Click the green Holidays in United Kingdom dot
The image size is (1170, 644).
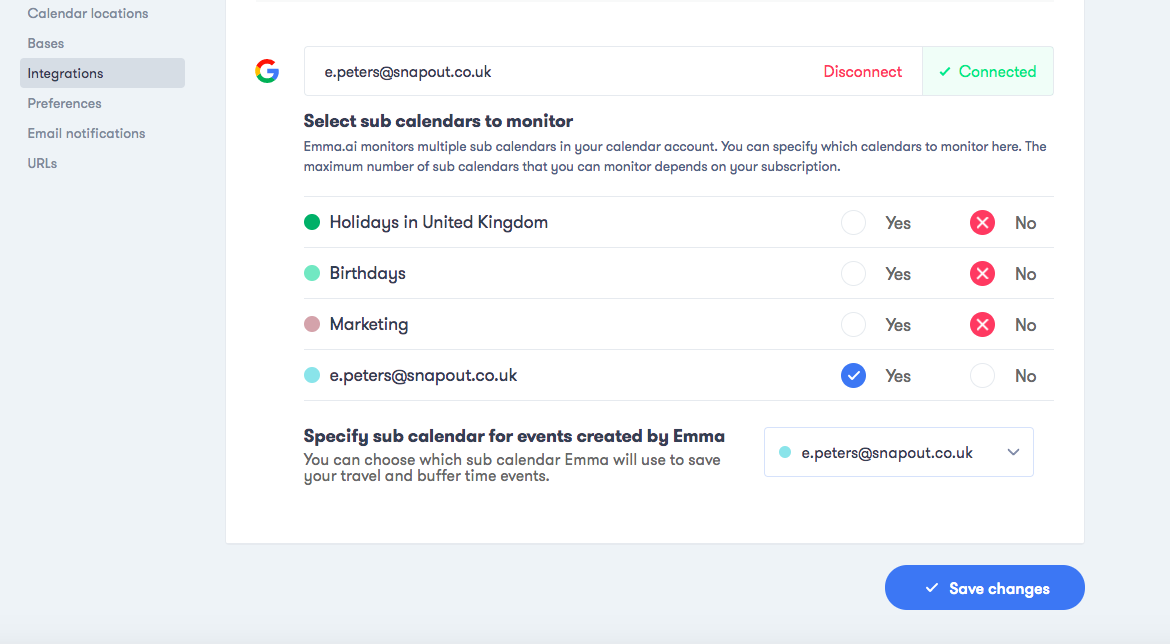click(x=312, y=222)
